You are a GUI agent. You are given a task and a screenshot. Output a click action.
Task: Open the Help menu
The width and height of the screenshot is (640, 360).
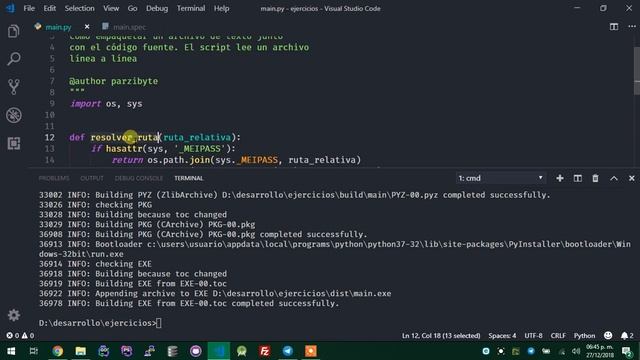(221, 8)
